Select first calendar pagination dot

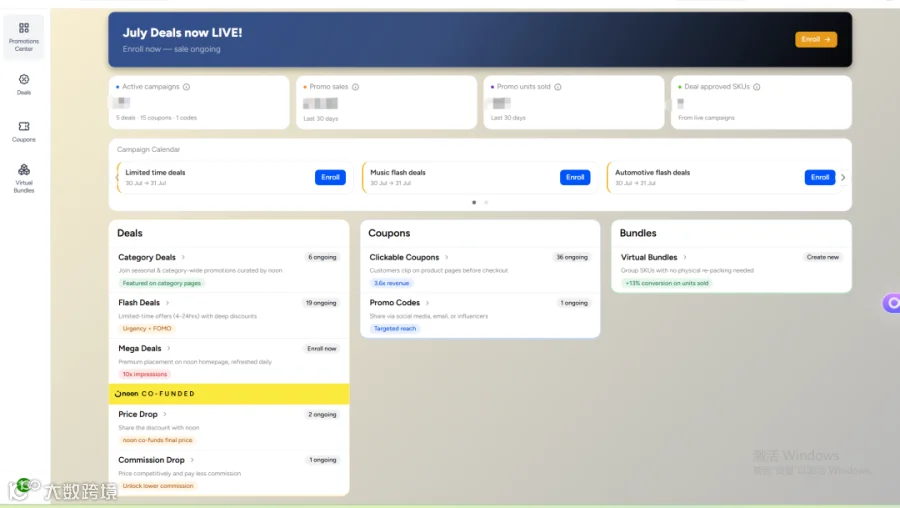pyautogui.click(x=474, y=202)
